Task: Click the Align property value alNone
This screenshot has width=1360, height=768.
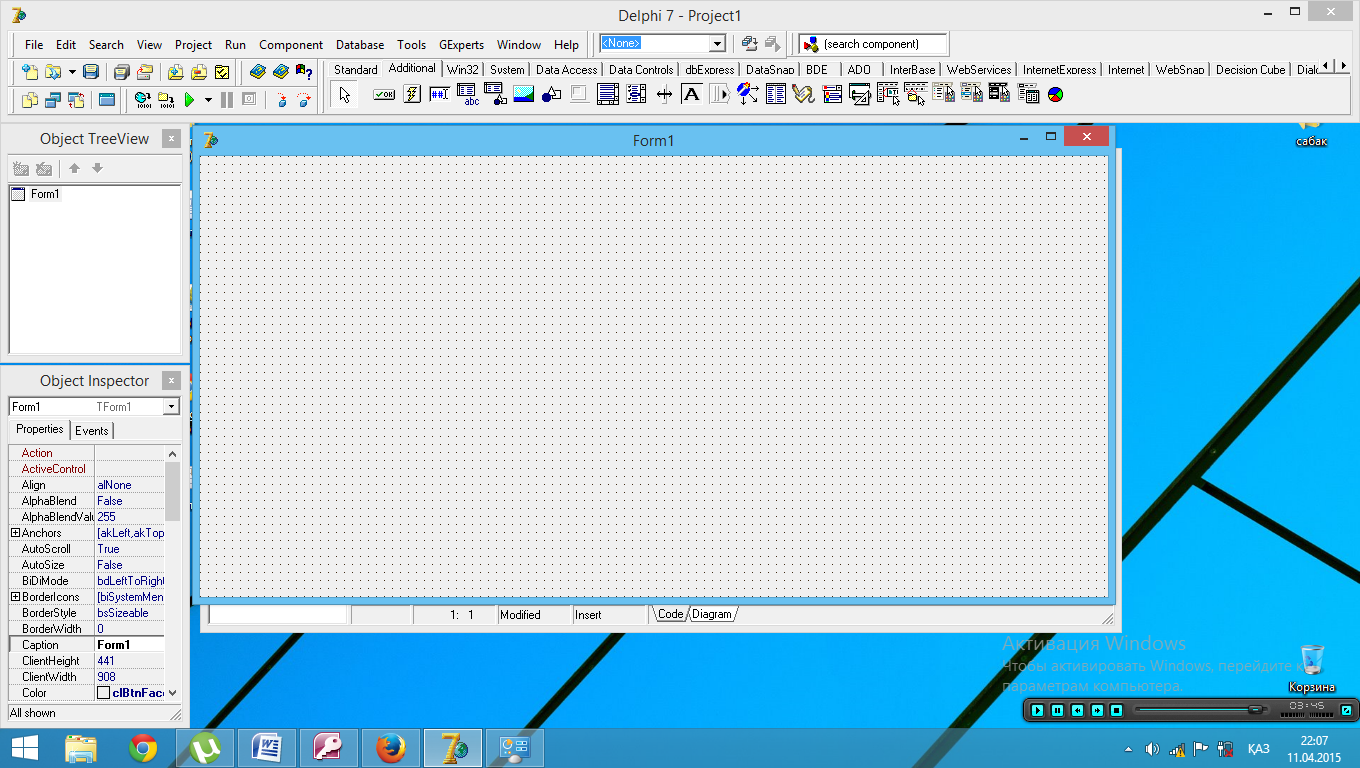Action: [130, 485]
